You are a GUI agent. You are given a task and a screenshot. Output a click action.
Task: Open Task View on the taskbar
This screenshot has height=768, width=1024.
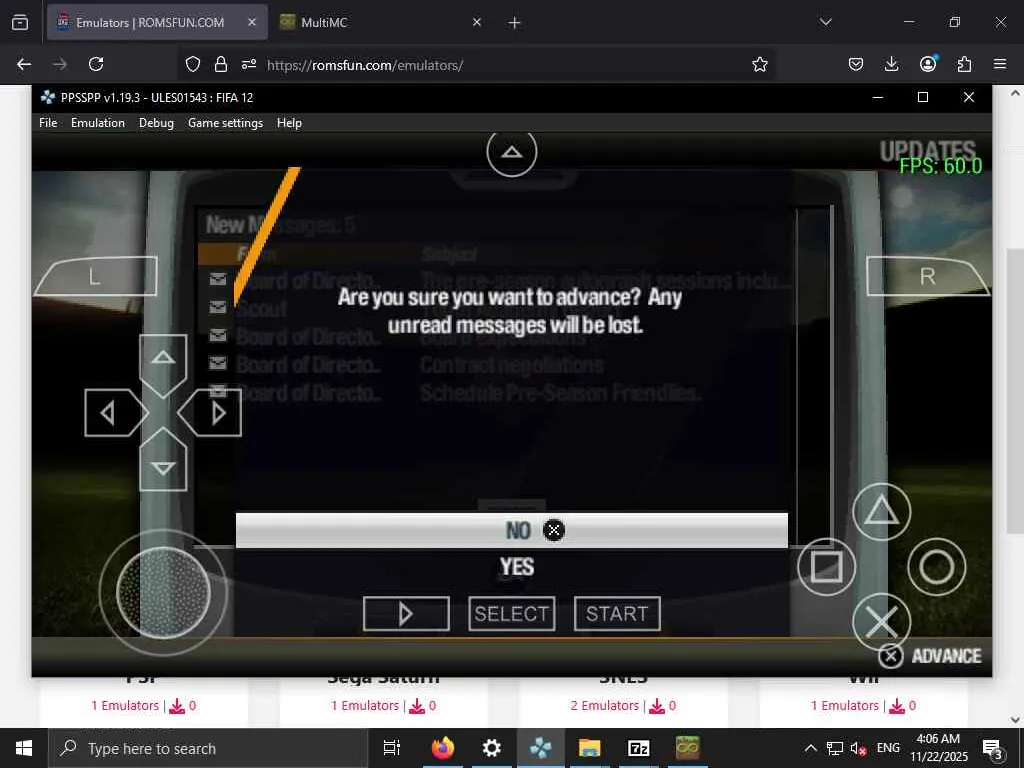pyautogui.click(x=392, y=748)
